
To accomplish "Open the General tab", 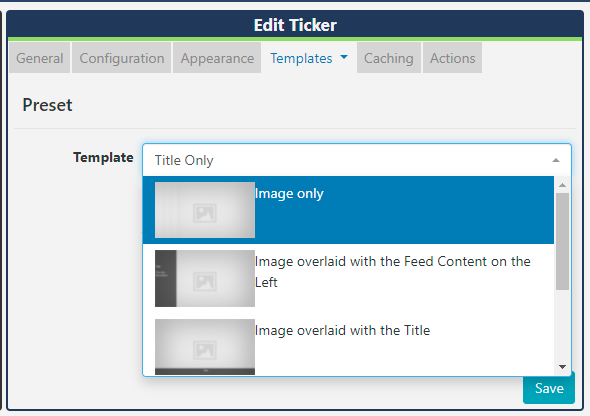I will [40, 58].
